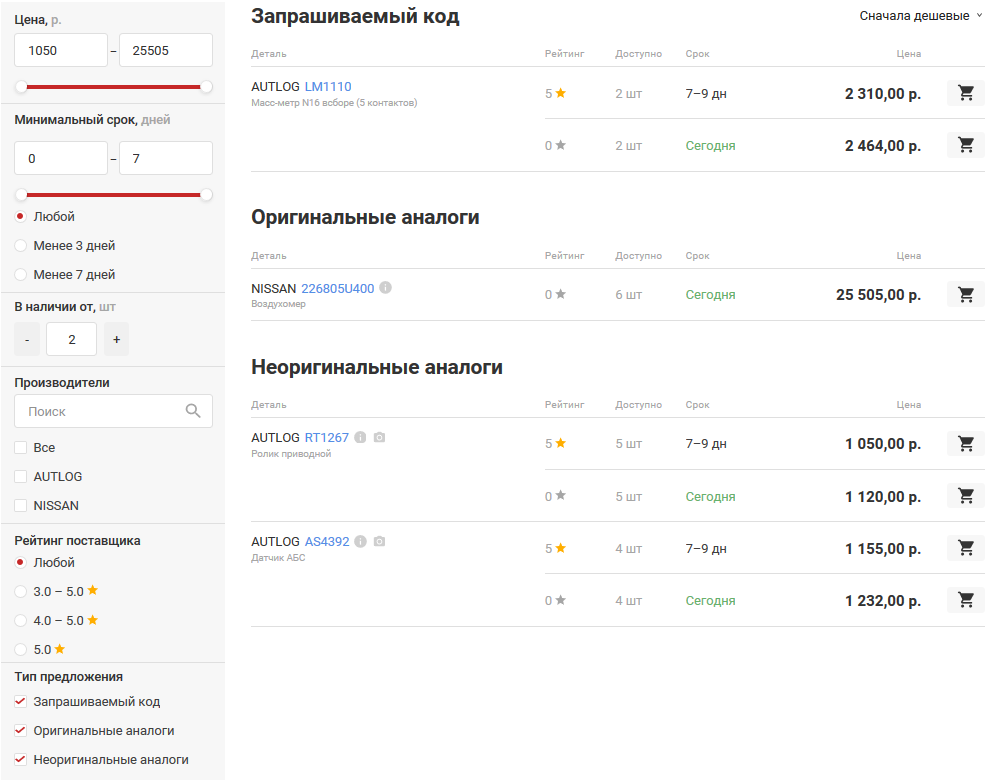The image size is (987, 780).
Task: Show info for NISSAN 226805U400
Action: [x=386, y=288]
